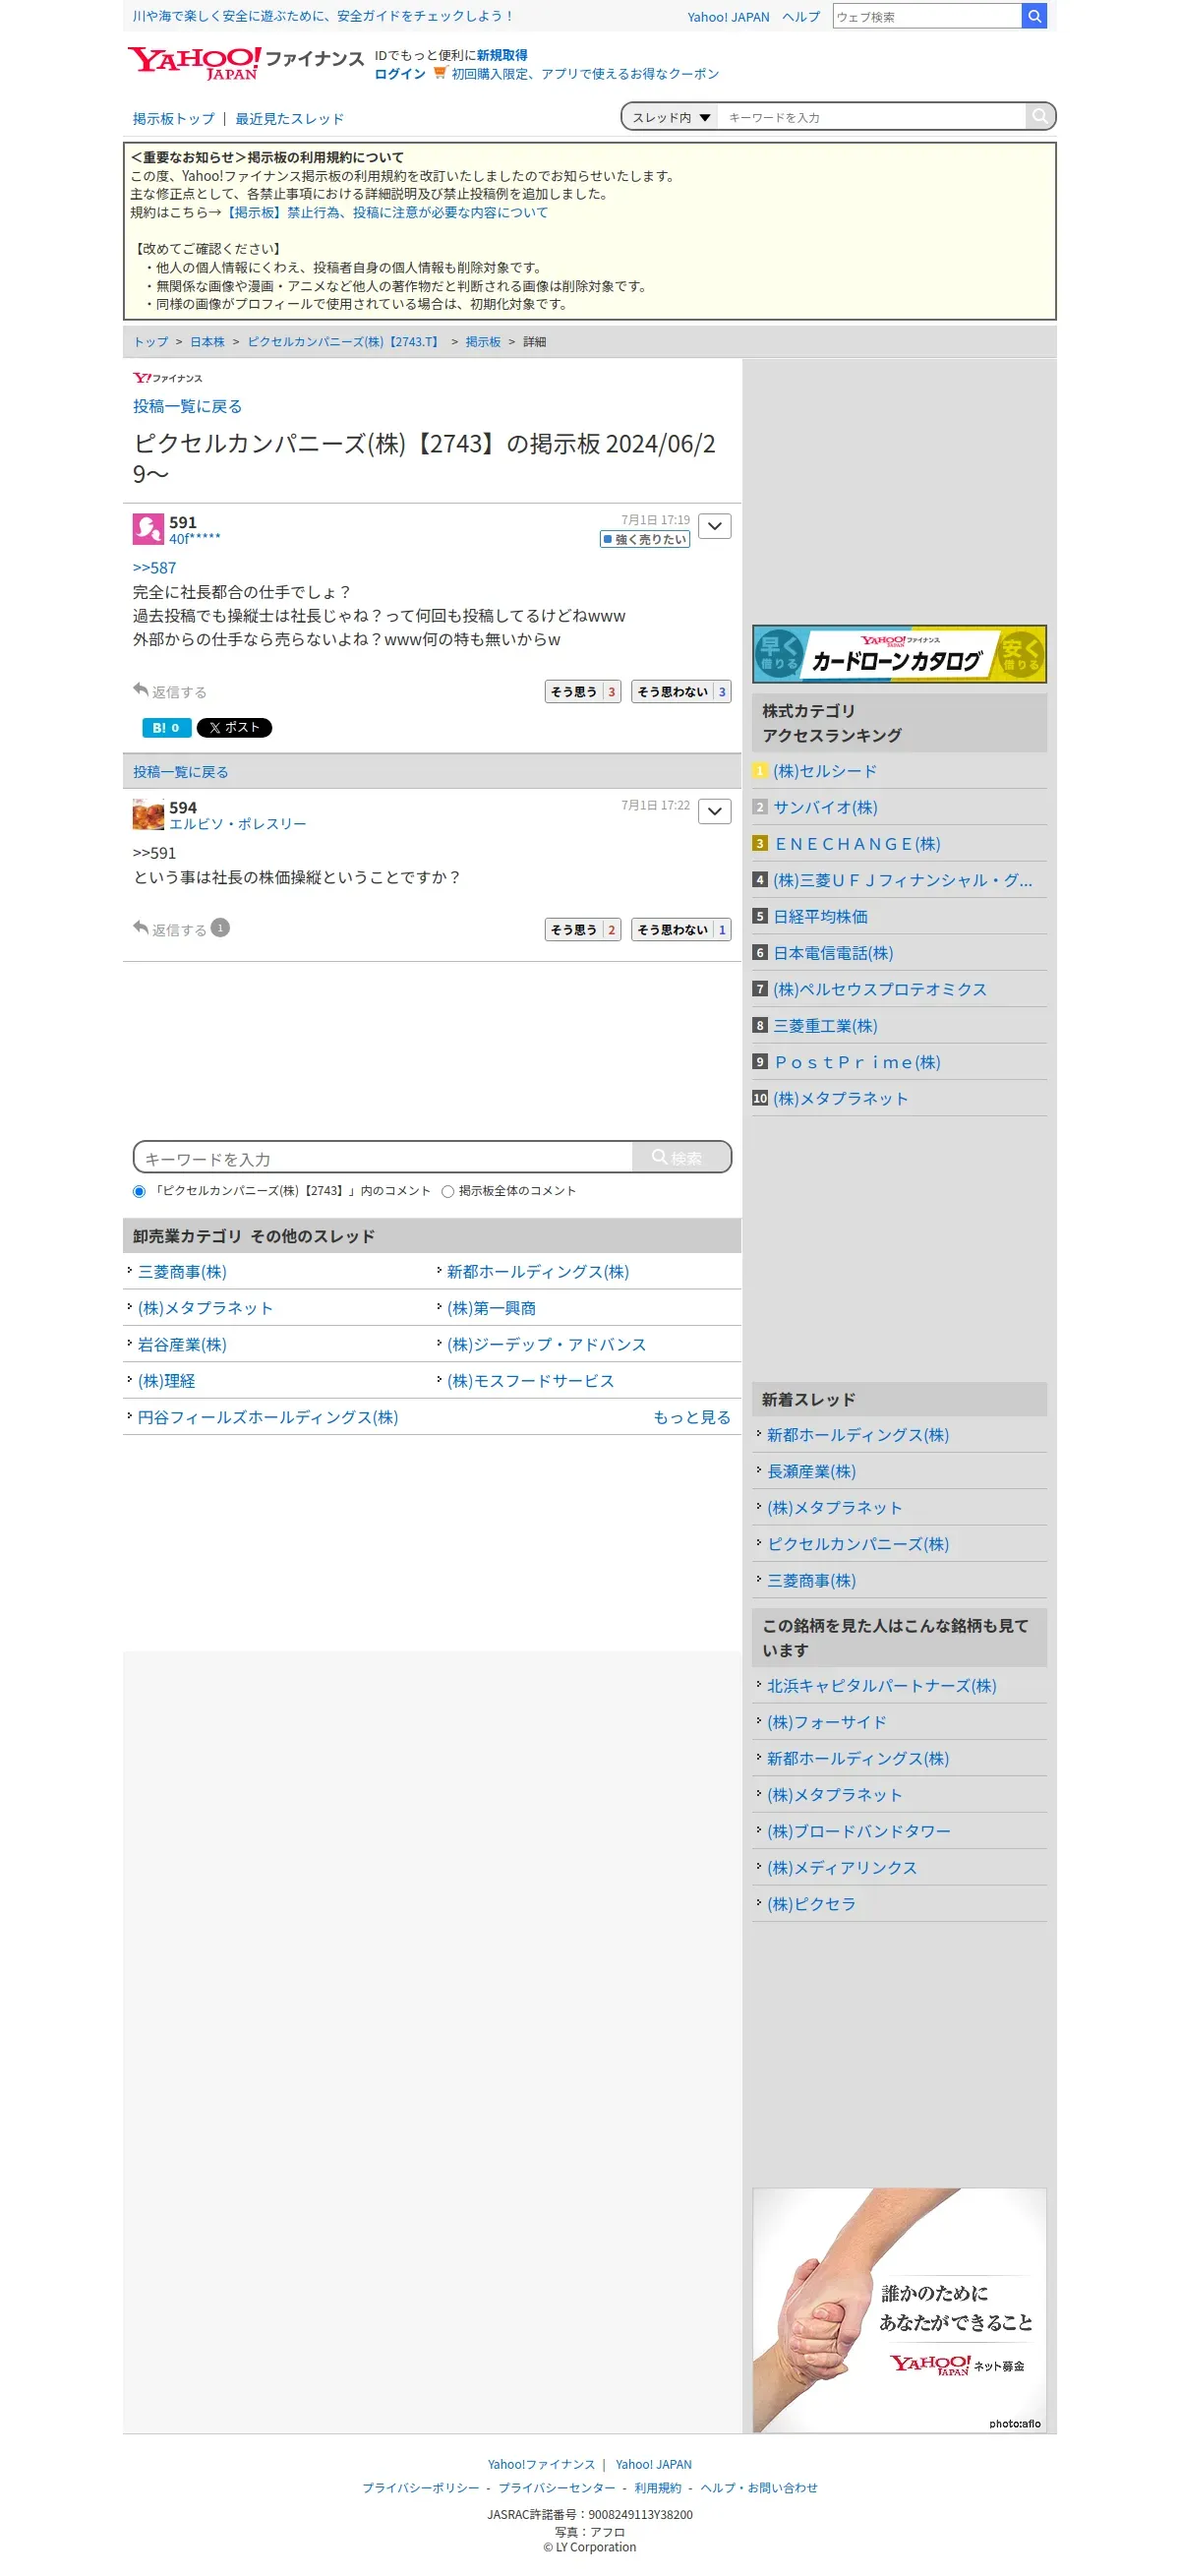The width and height of the screenshot is (1180, 2576).
Task: Expand options chevron on post 594
Action: coord(715,811)
